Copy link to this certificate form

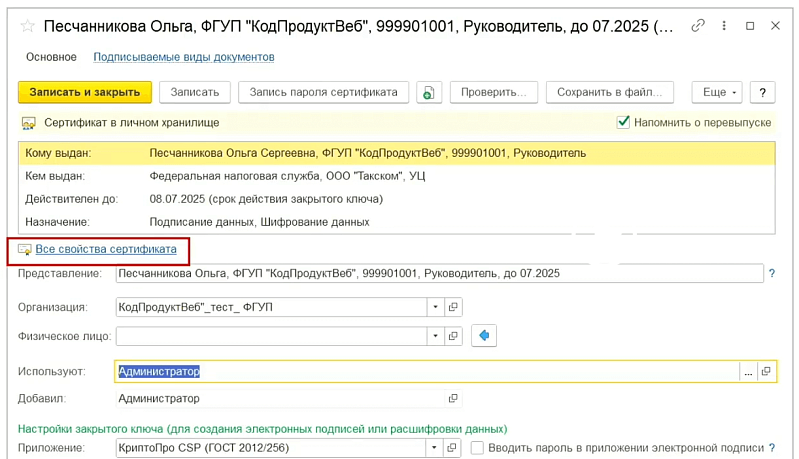[x=698, y=25]
